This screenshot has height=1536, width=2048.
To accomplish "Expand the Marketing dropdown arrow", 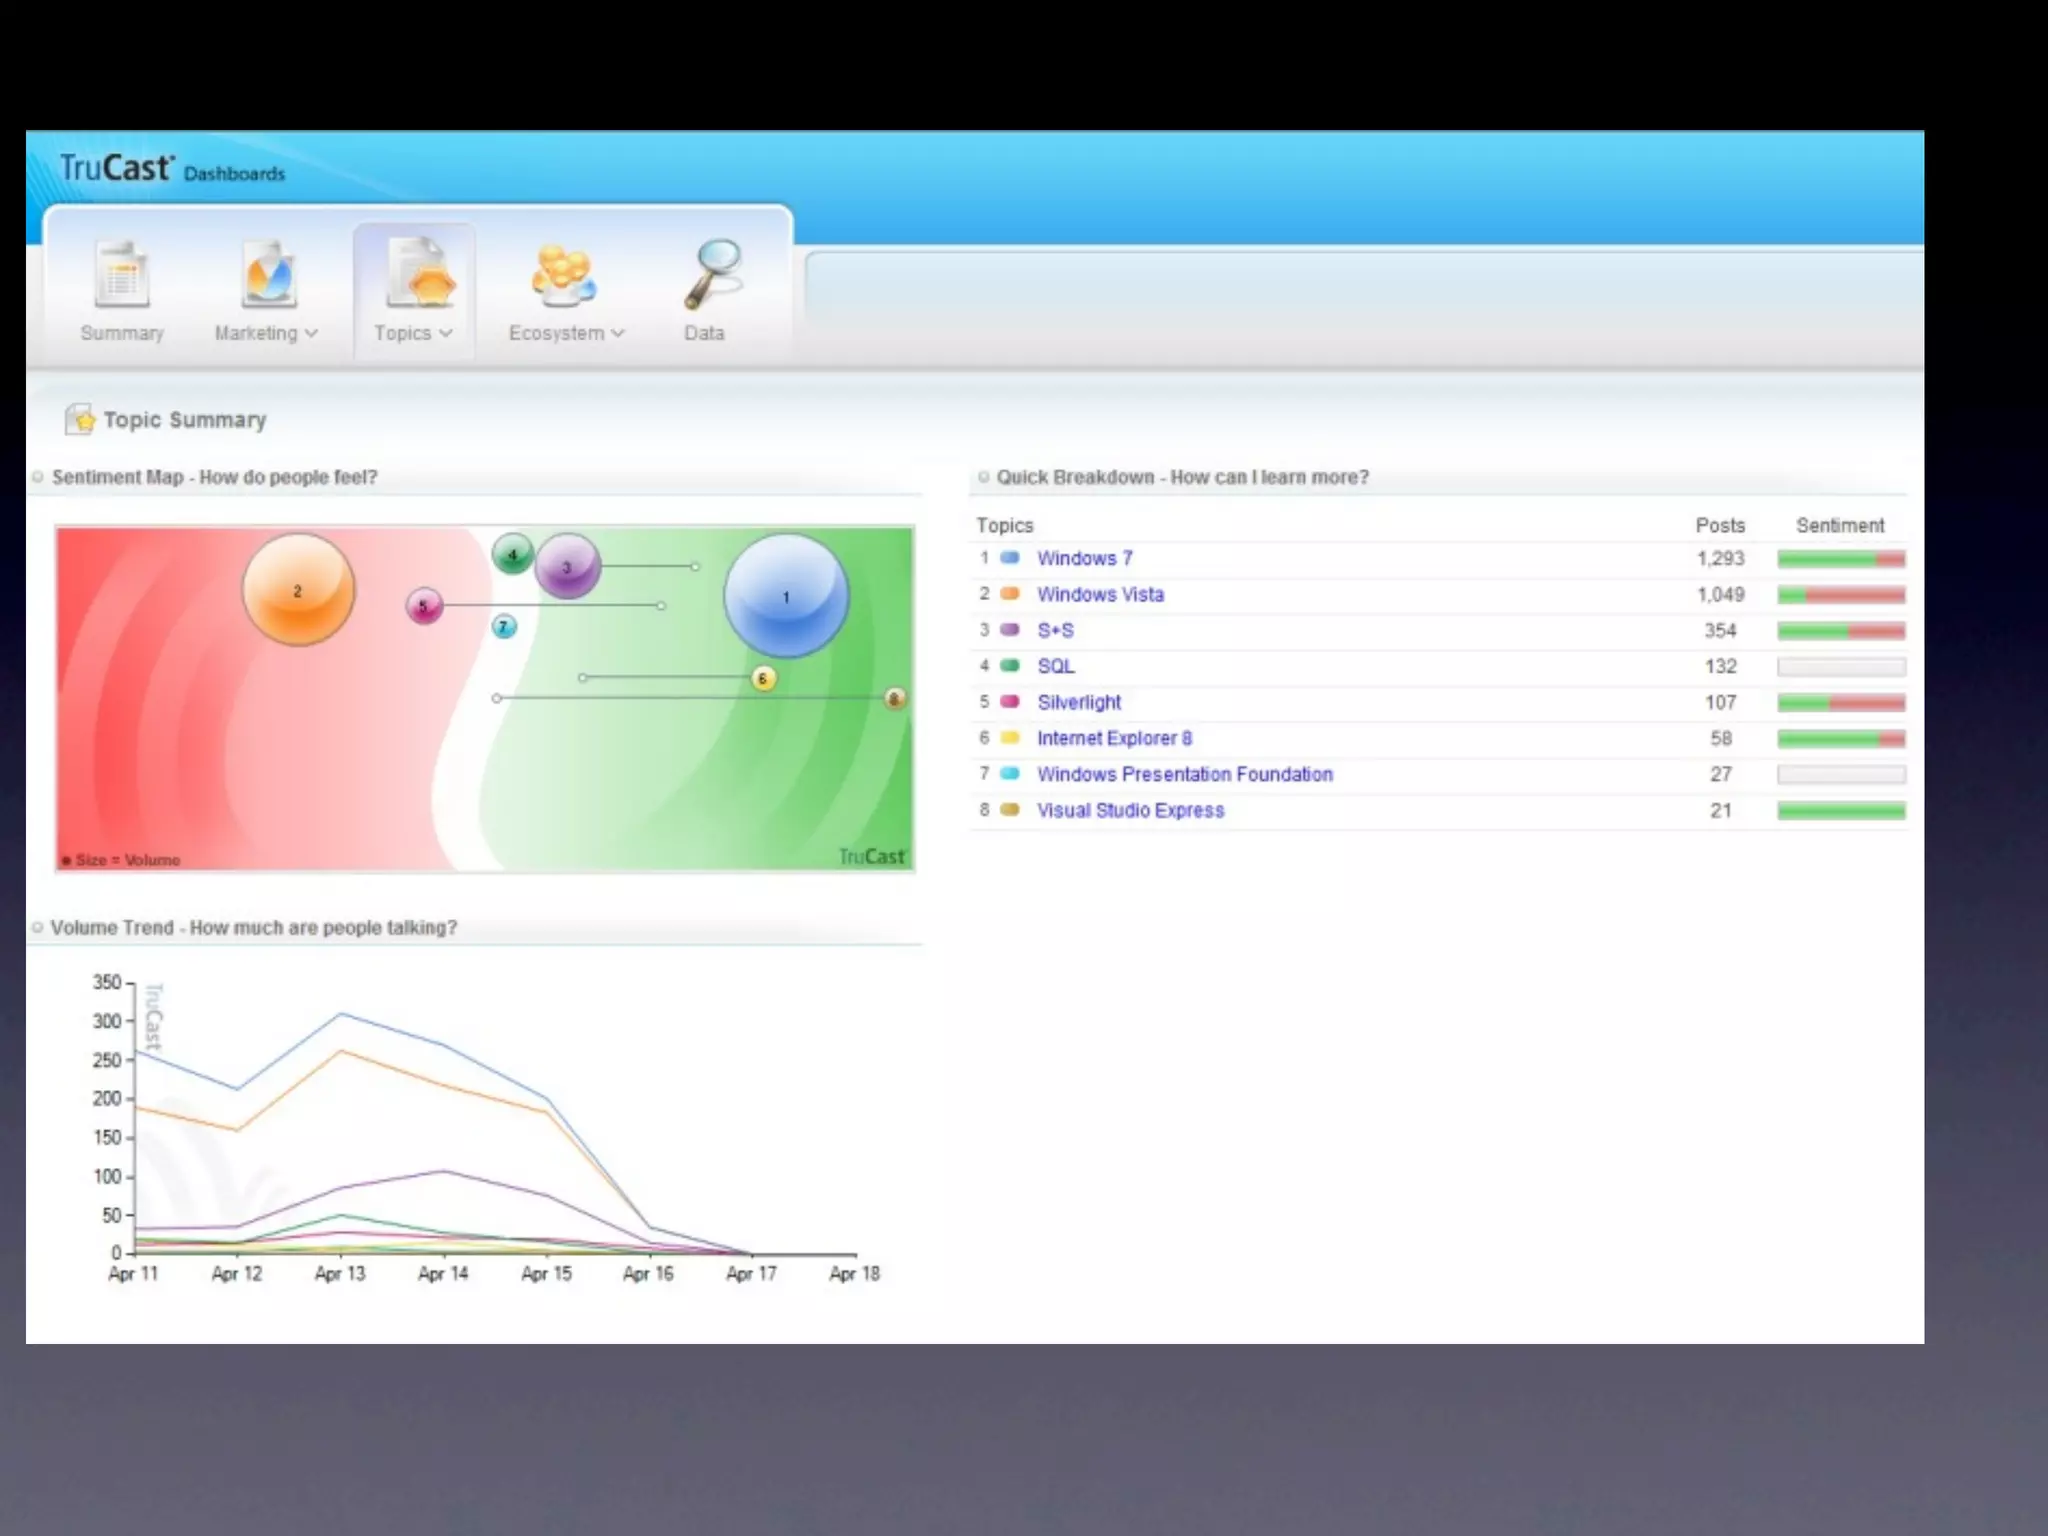I will (x=311, y=333).
